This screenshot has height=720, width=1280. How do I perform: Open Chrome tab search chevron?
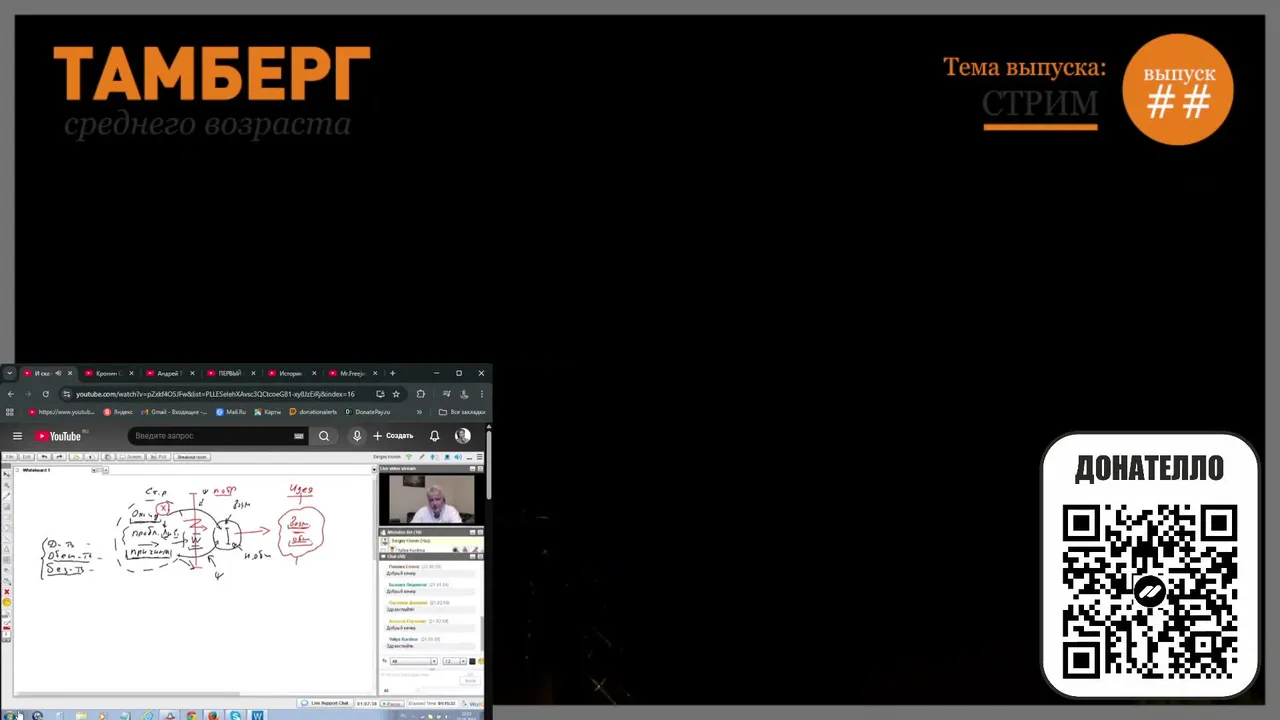point(9,373)
